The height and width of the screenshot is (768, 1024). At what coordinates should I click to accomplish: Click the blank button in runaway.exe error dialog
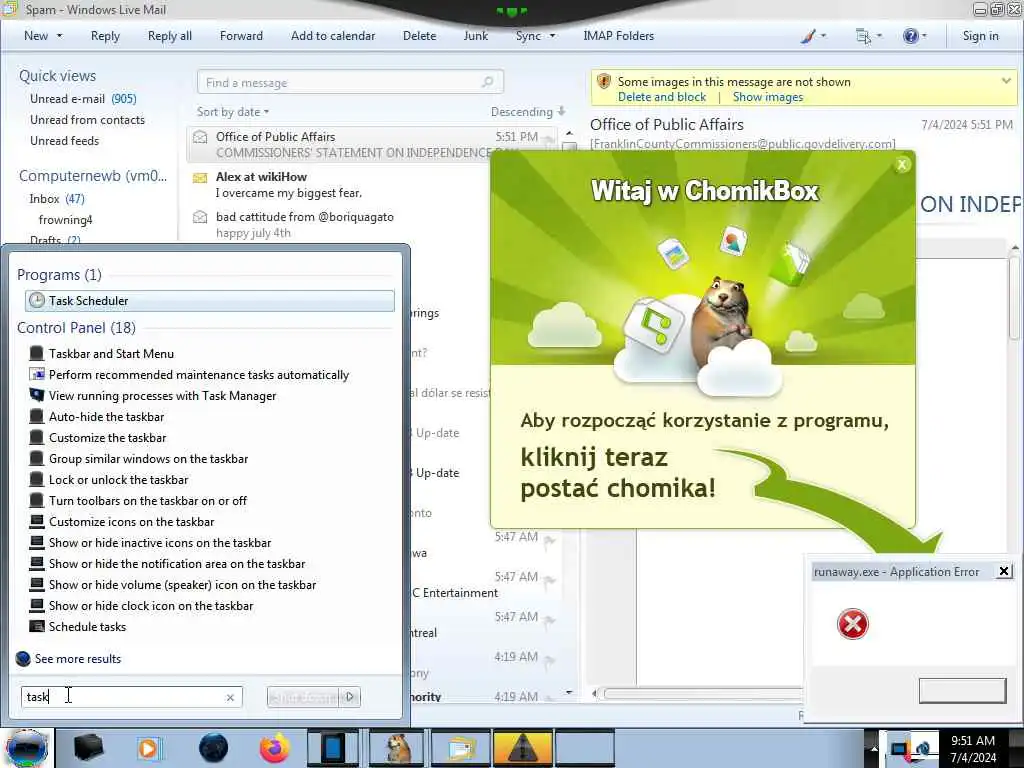coord(962,690)
